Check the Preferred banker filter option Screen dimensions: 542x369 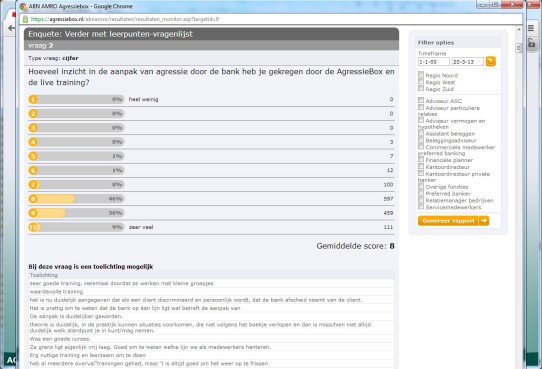coord(421,193)
